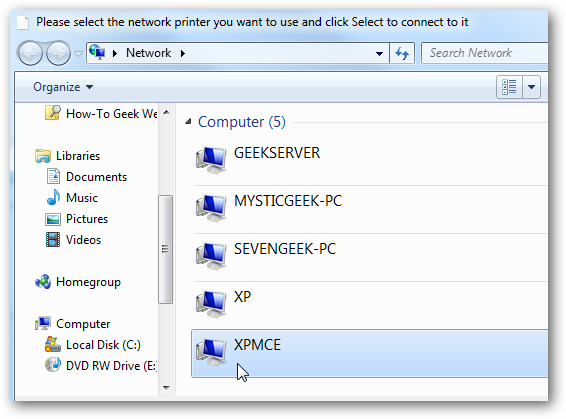Click the Videos filmstrip icon
This screenshot has width=566, height=419.
[x=53, y=240]
